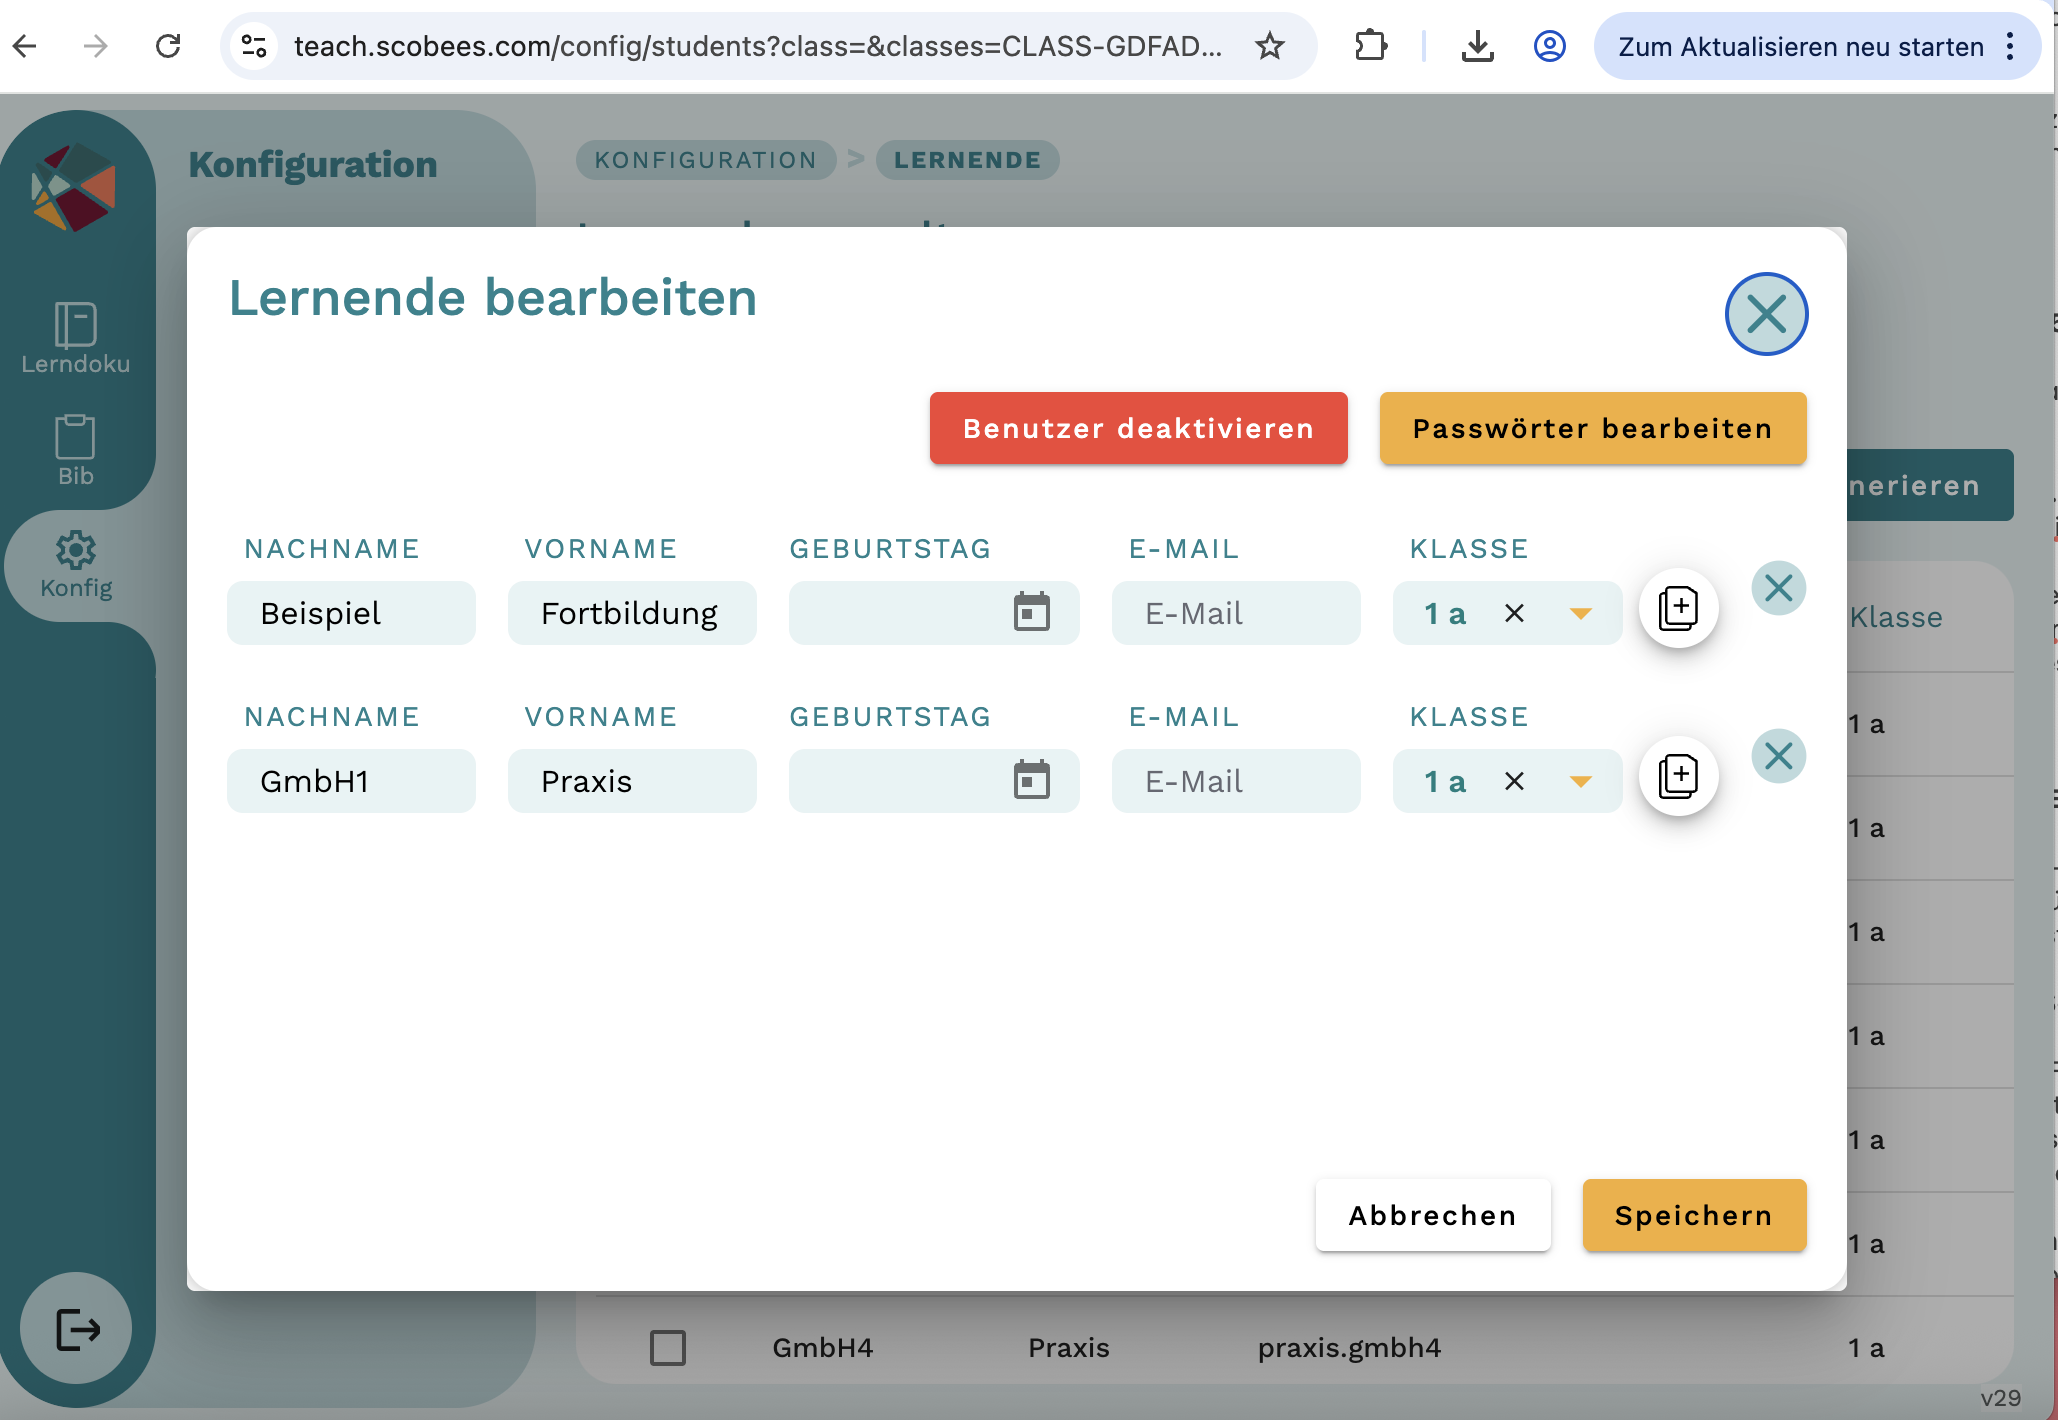The width and height of the screenshot is (2058, 1420).
Task: Select the LERNENDE breadcrumb
Action: pos(967,160)
